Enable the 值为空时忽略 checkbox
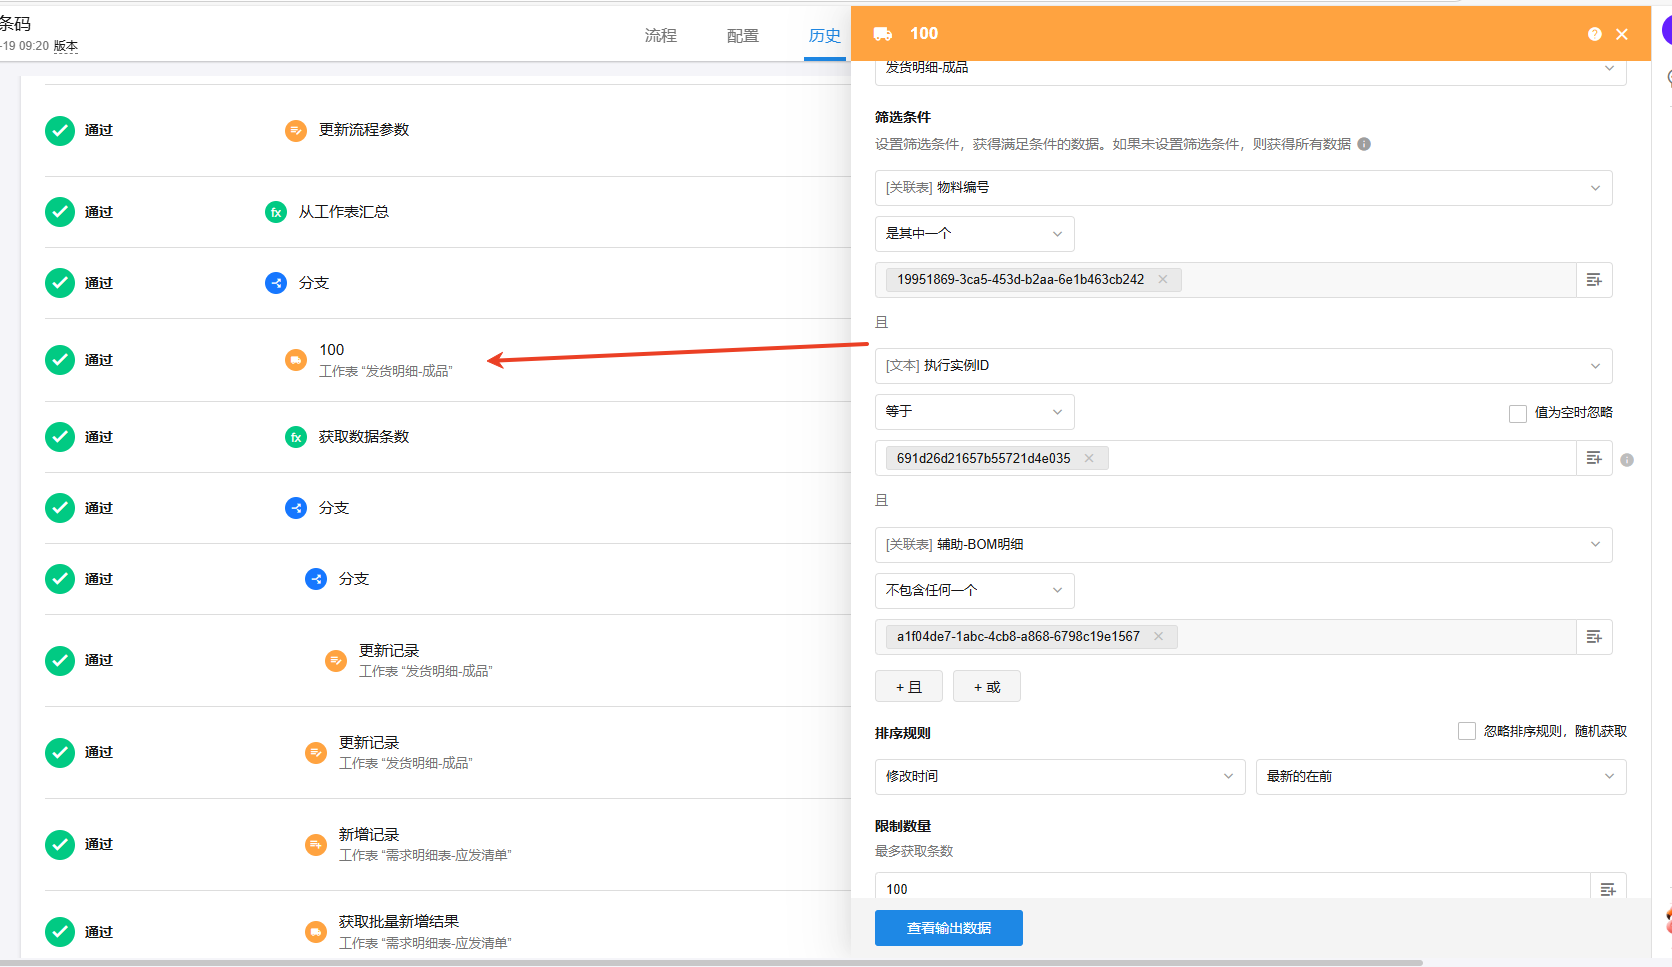The height and width of the screenshot is (967, 1672). pos(1517,413)
